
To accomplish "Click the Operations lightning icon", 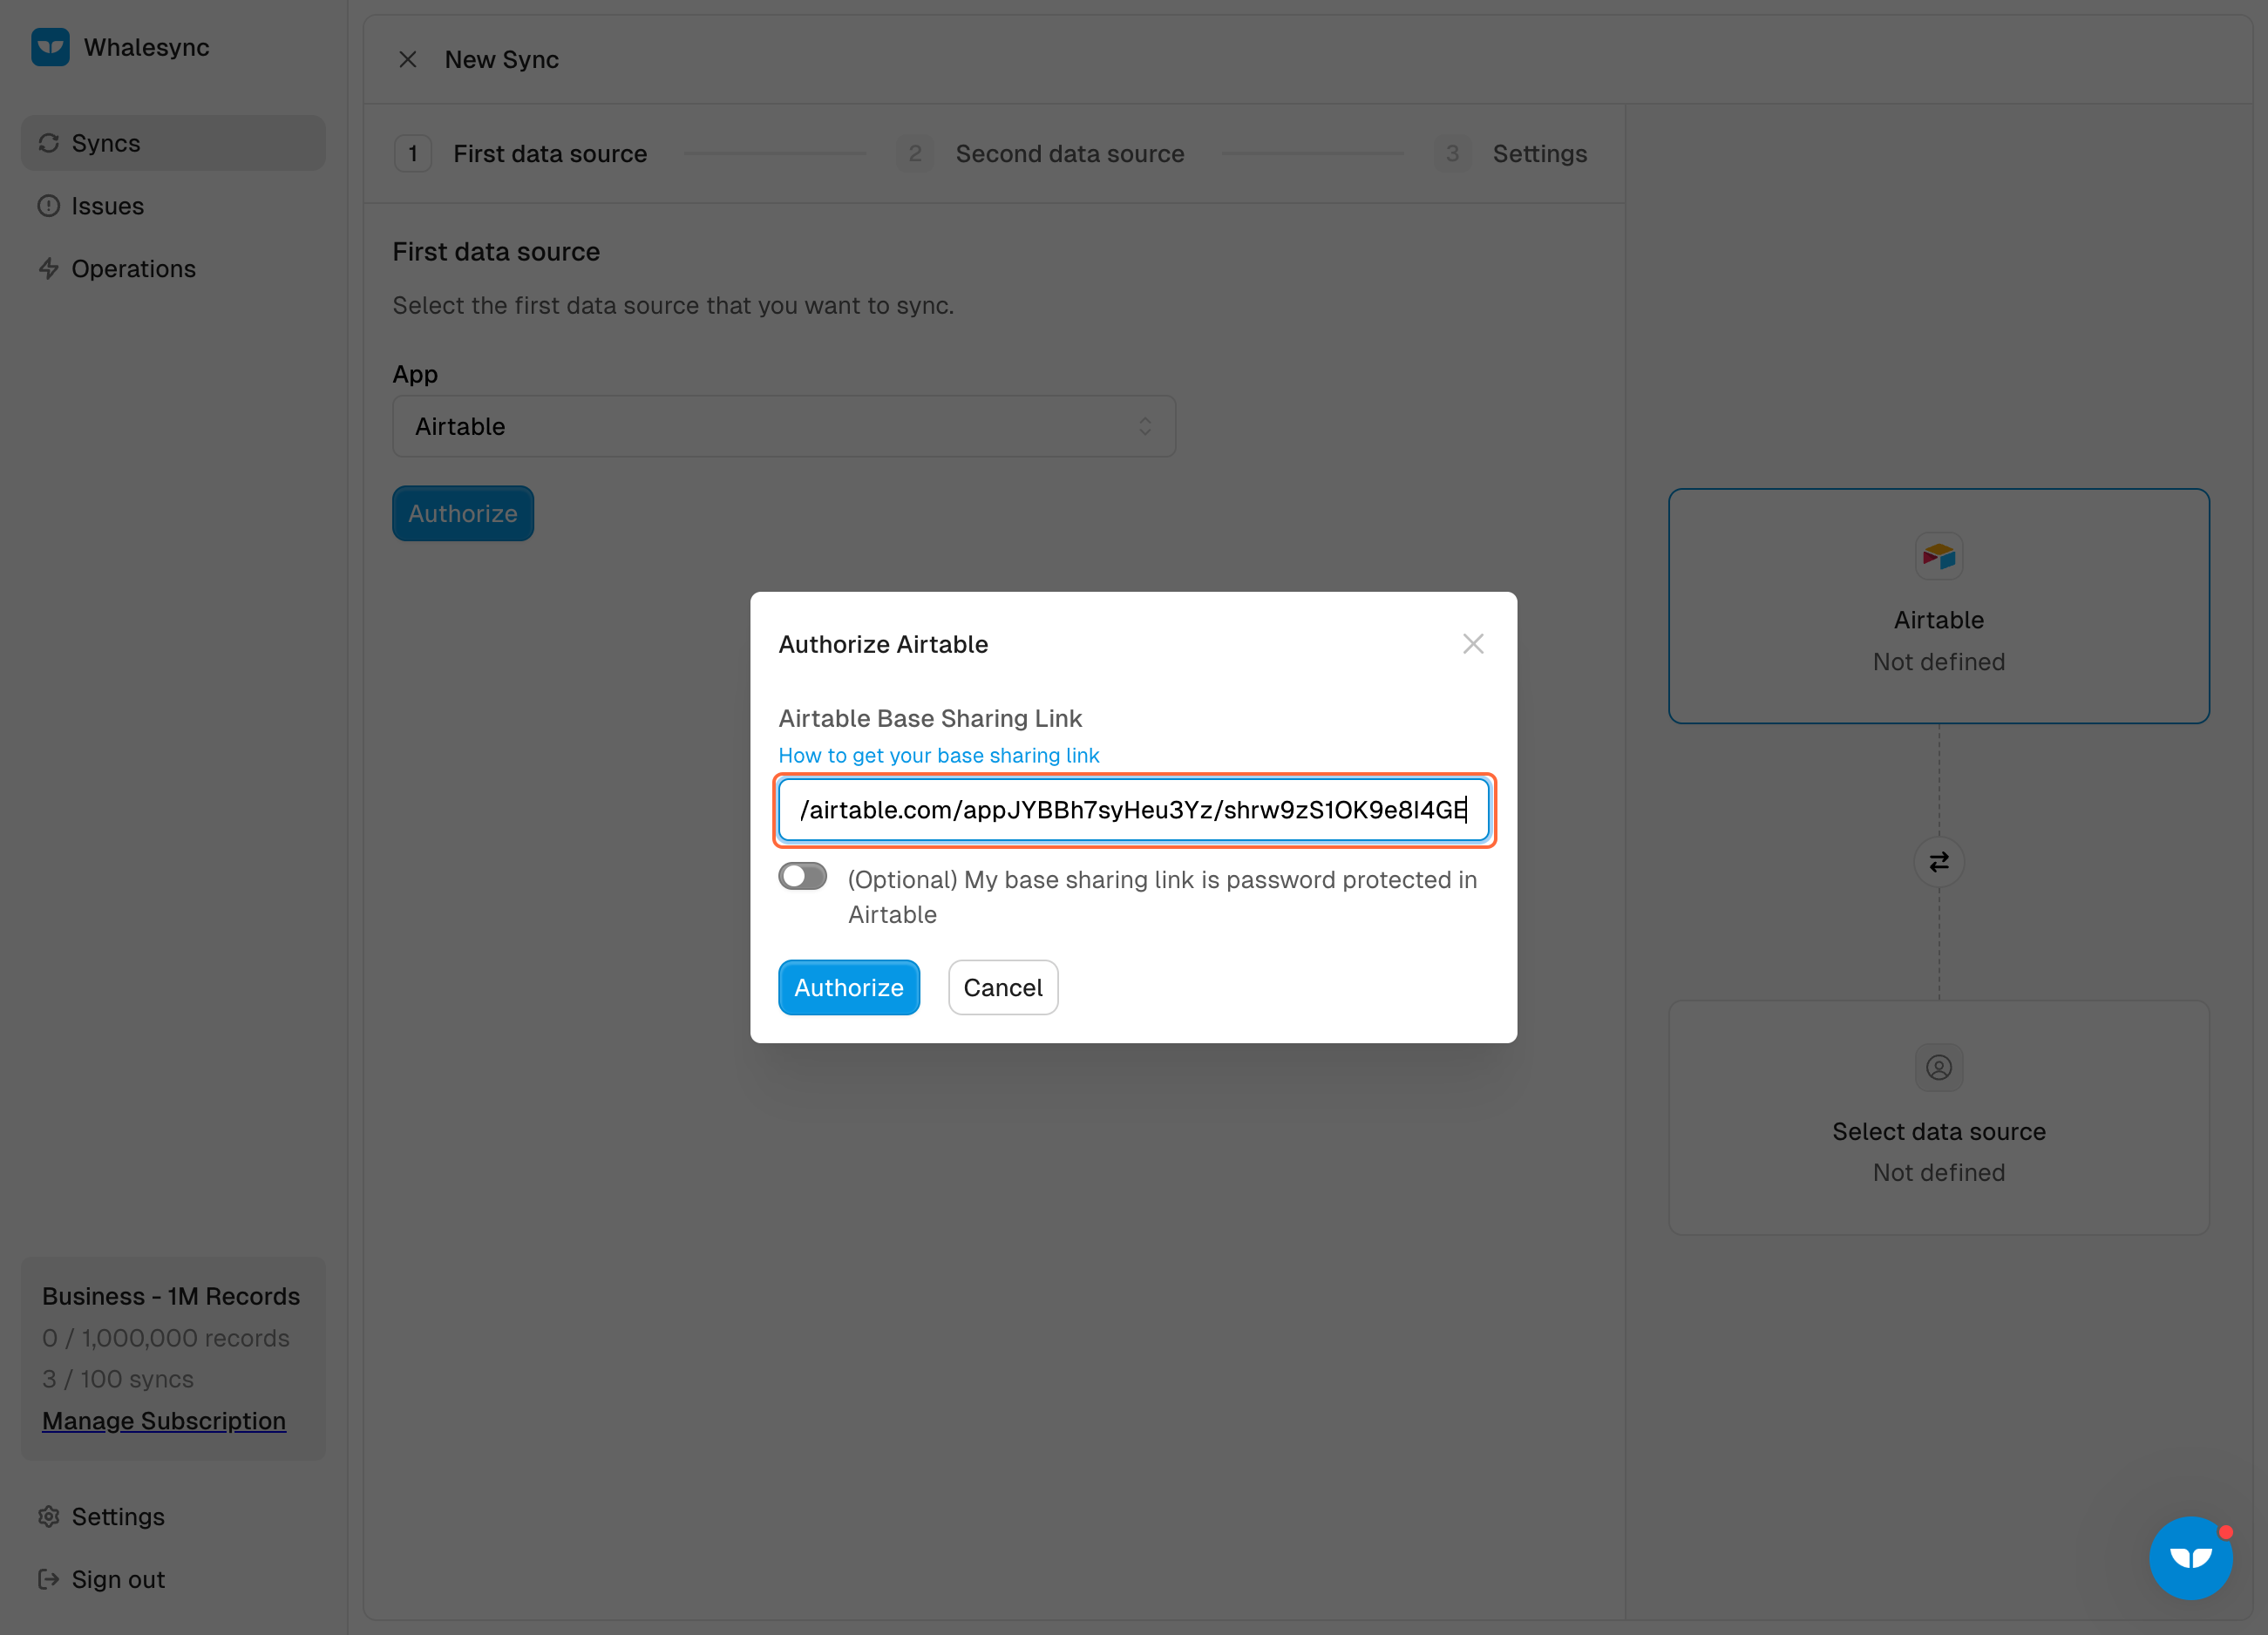I will (49, 269).
